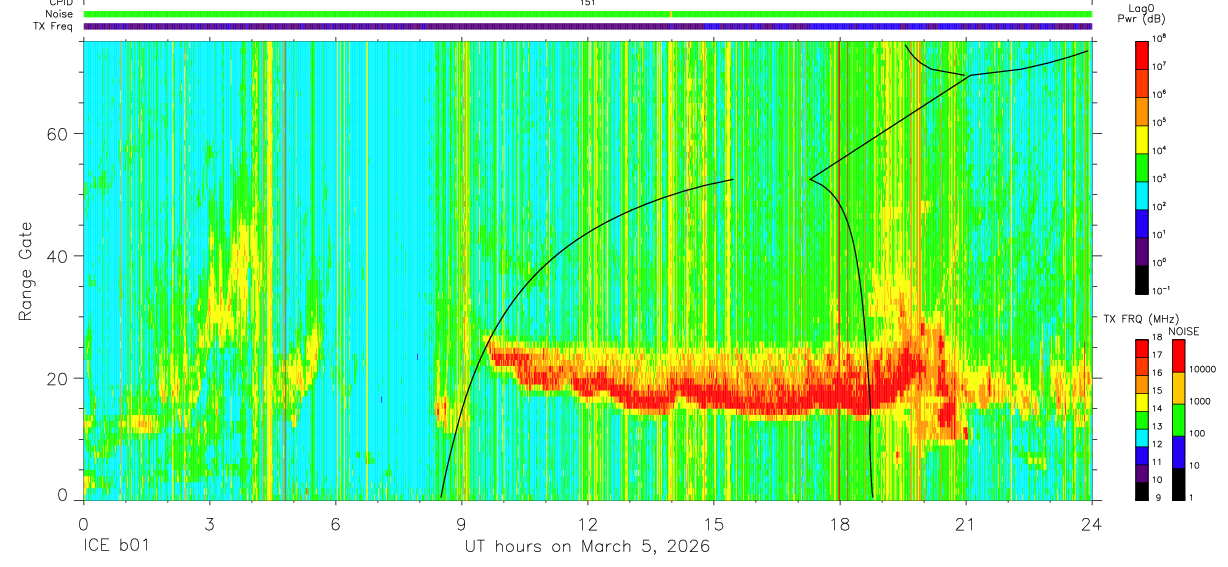Select the 'Lag0 Pwr (dB)' legend title
Viewport: 1228px width, 567px height.
tap(1142, 13)
